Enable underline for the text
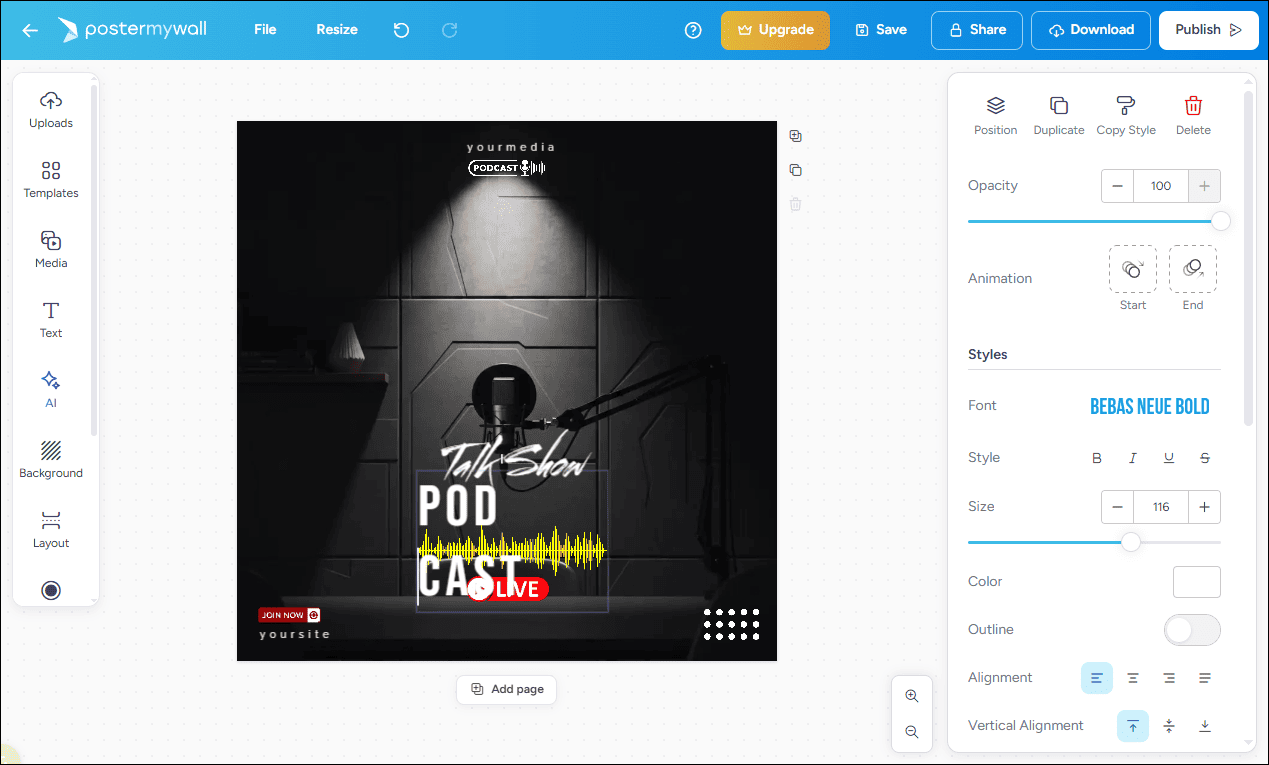 pos(1168,457)
